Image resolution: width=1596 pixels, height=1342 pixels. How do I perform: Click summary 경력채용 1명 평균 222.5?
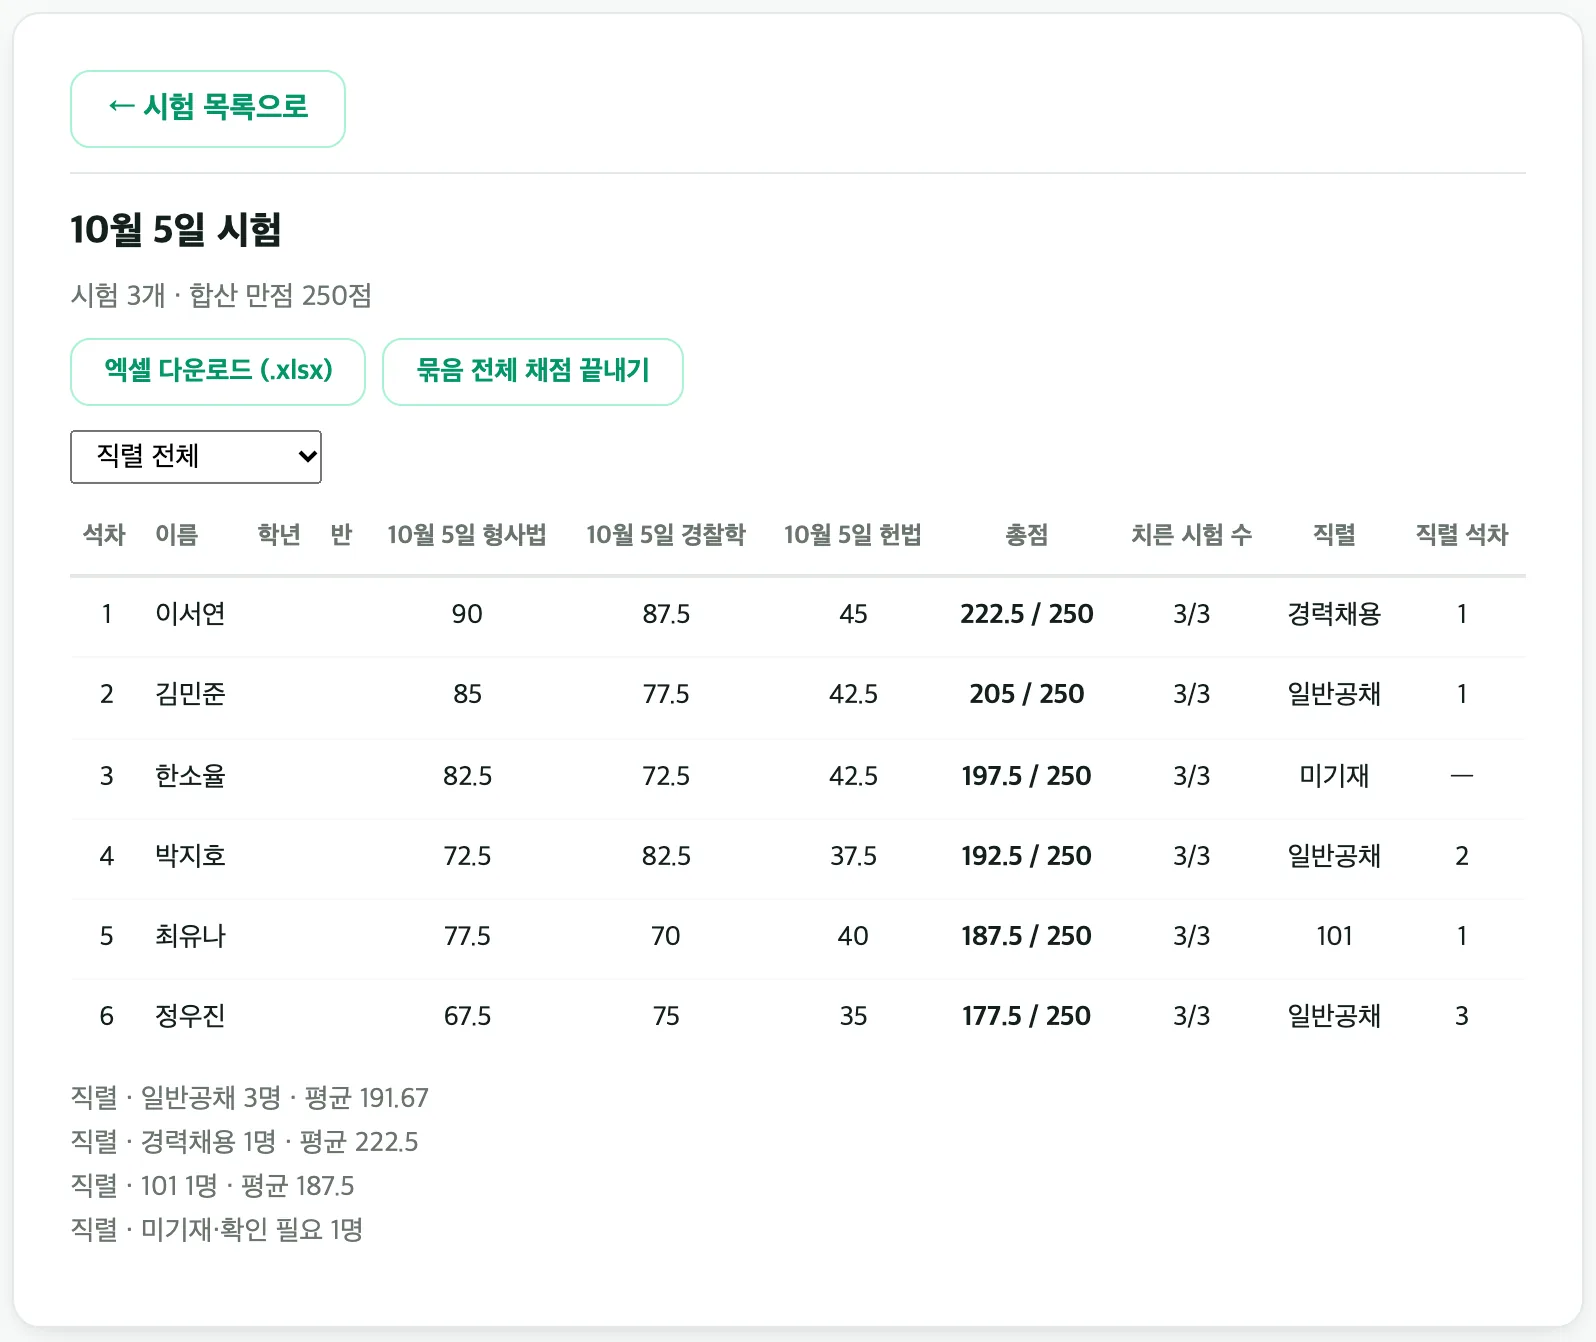[245, 1142]
